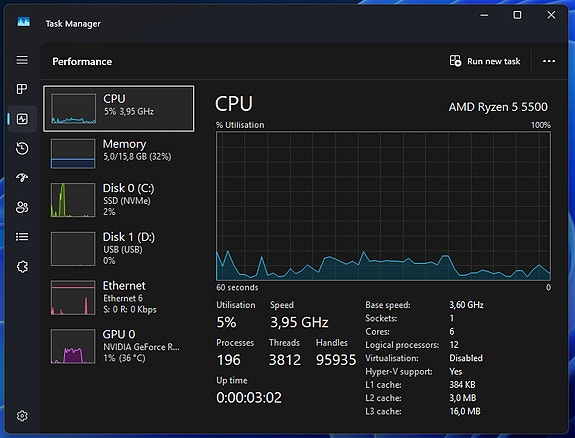
Task: Go to the Processes page icon
Action: pyautogui.click(x=22, y=89)
